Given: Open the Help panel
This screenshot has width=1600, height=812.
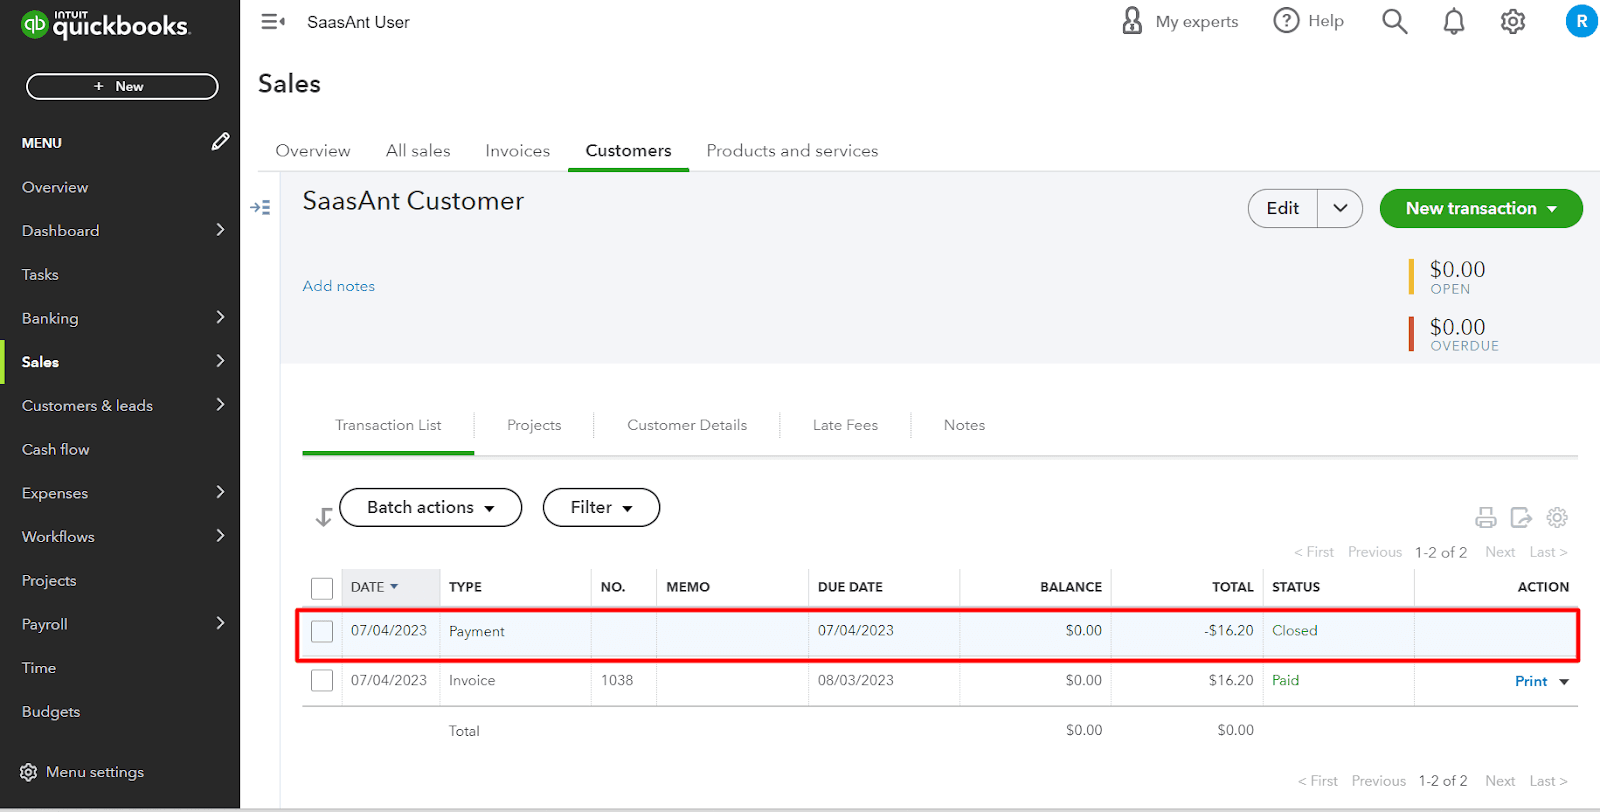Looking at the screenshot, I should coord(1309,21).
